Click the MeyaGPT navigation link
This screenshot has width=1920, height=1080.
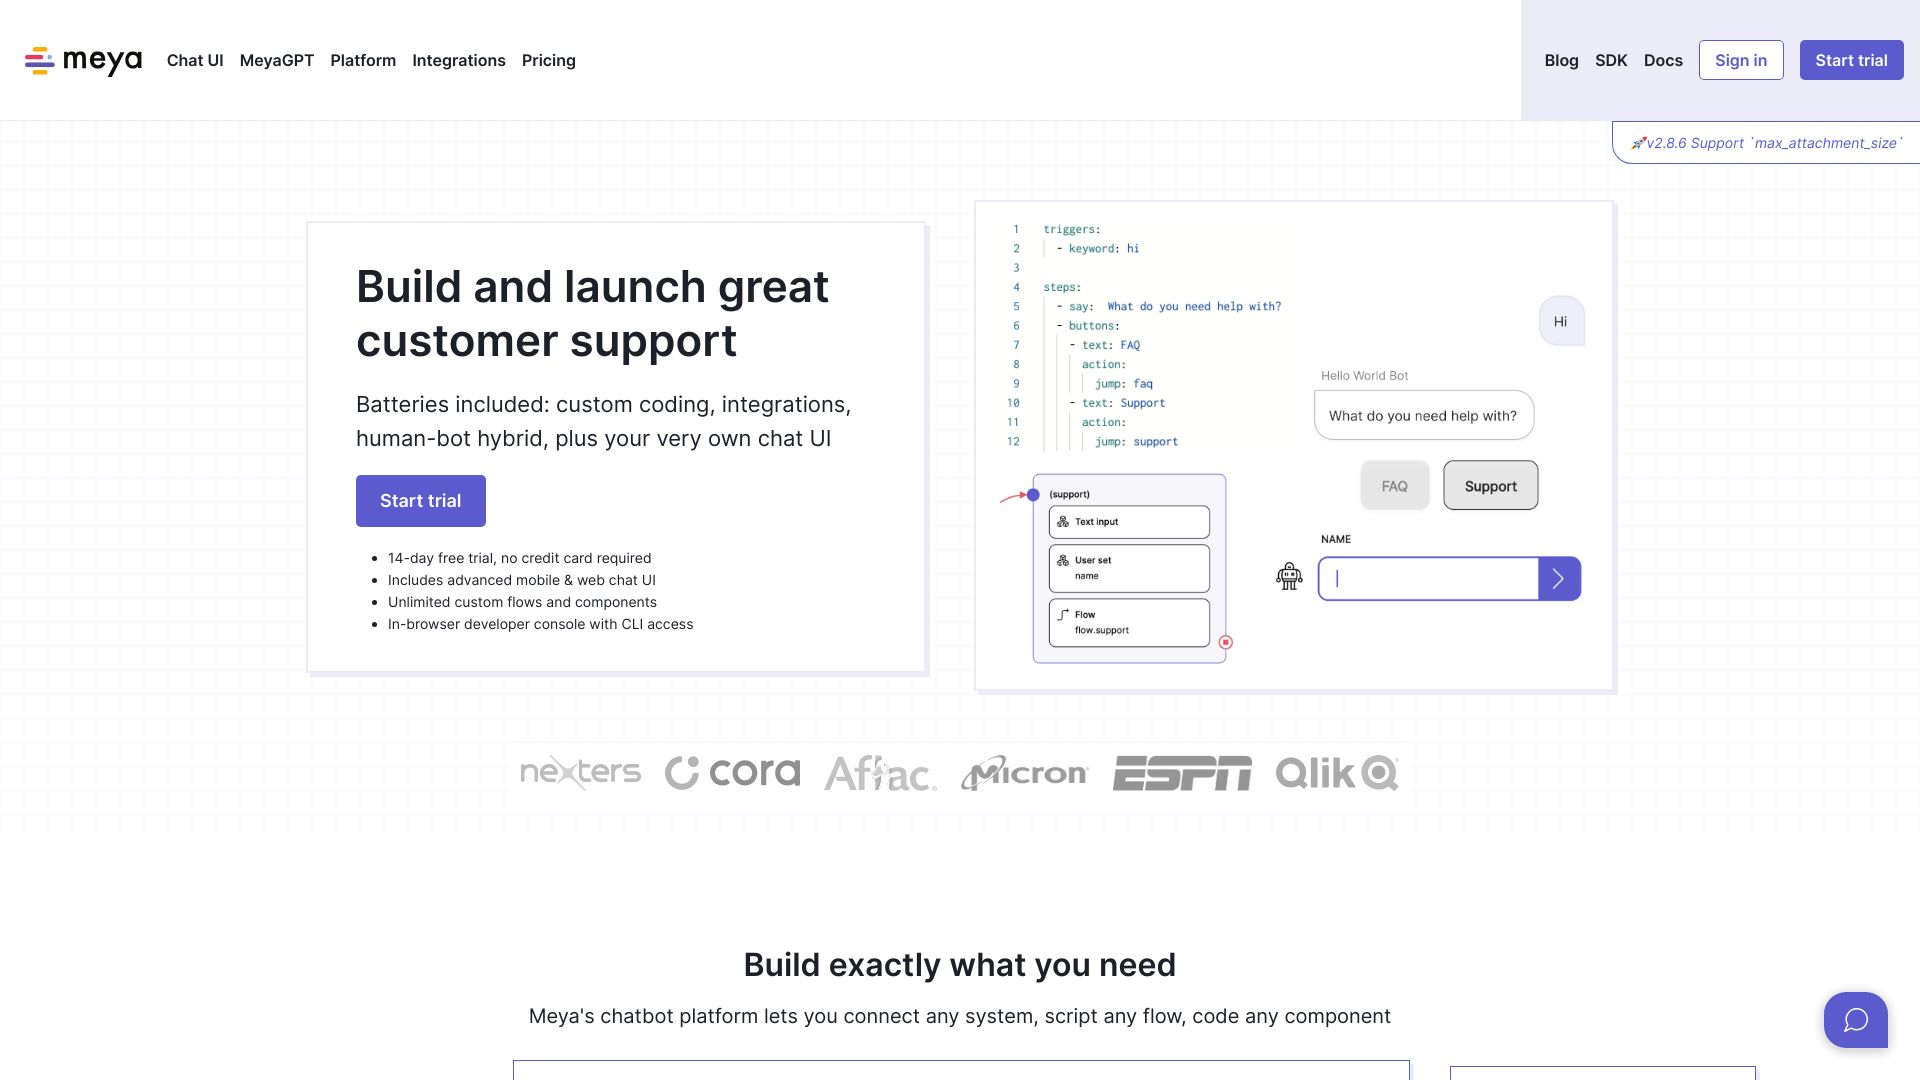(277, 59)
